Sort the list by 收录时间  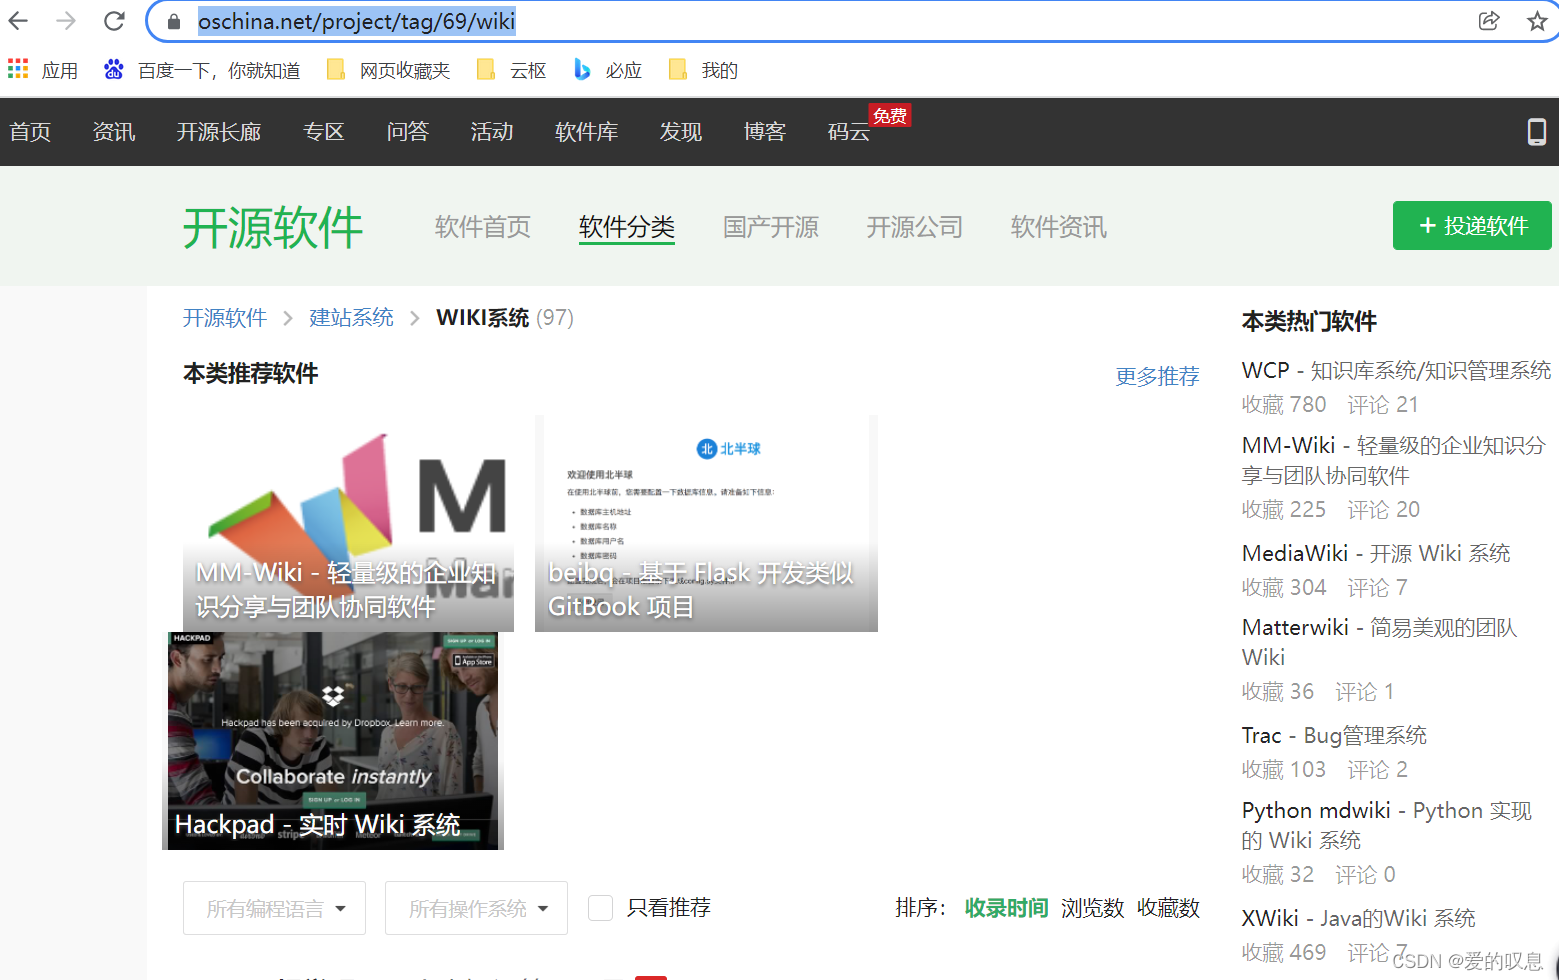[x=1006, y=908]
